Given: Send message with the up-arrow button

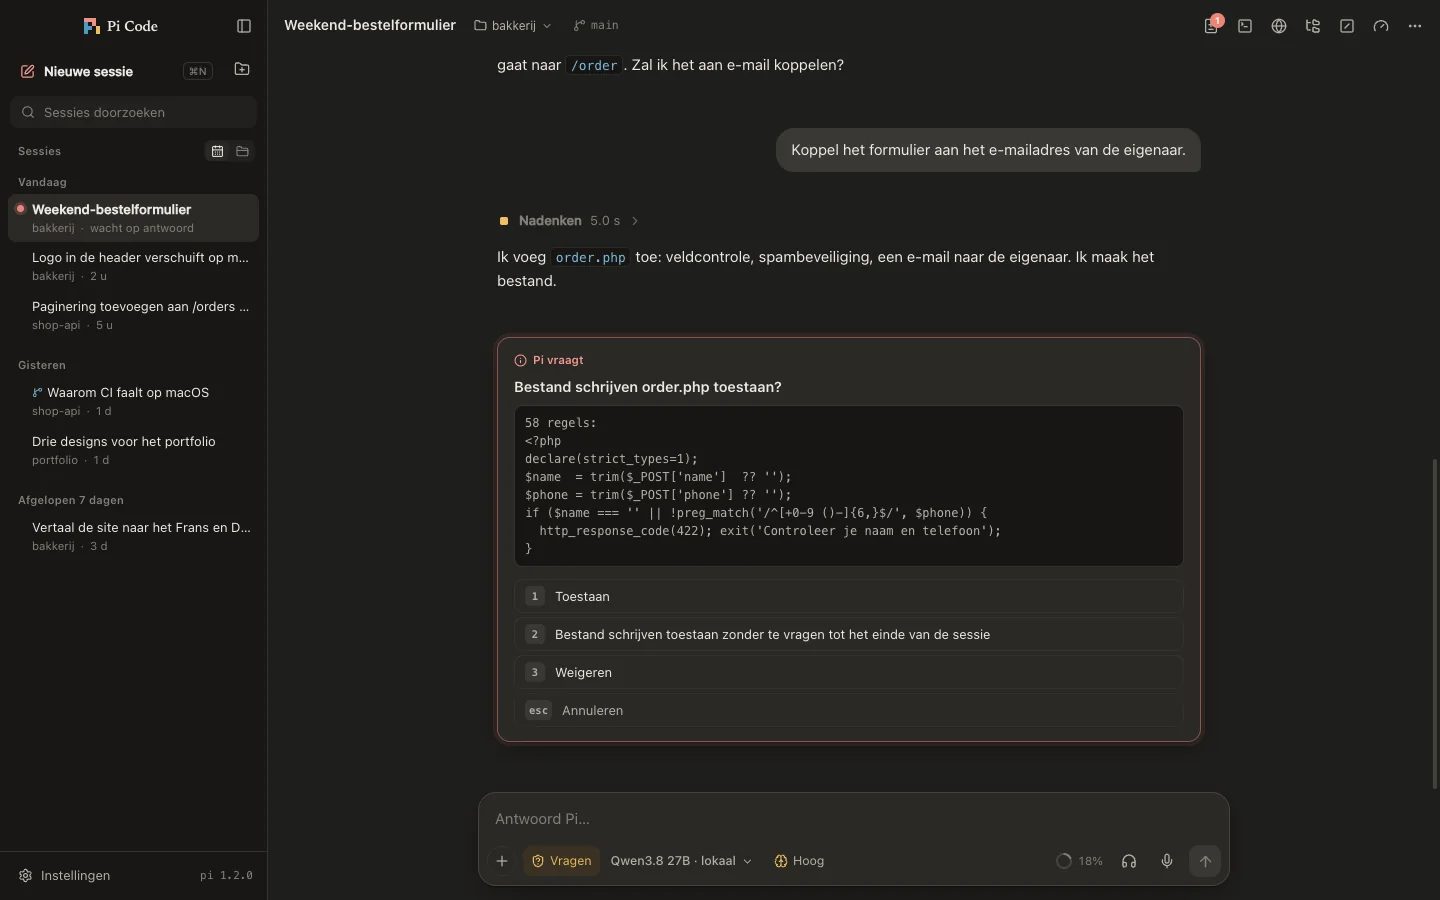Looking at the screenshot, I should pyautogui.click(x=1205, y=861).
